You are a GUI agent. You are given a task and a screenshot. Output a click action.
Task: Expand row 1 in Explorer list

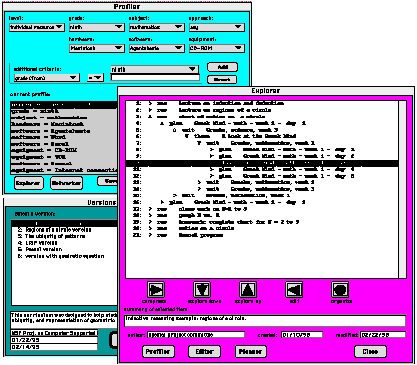150,103
